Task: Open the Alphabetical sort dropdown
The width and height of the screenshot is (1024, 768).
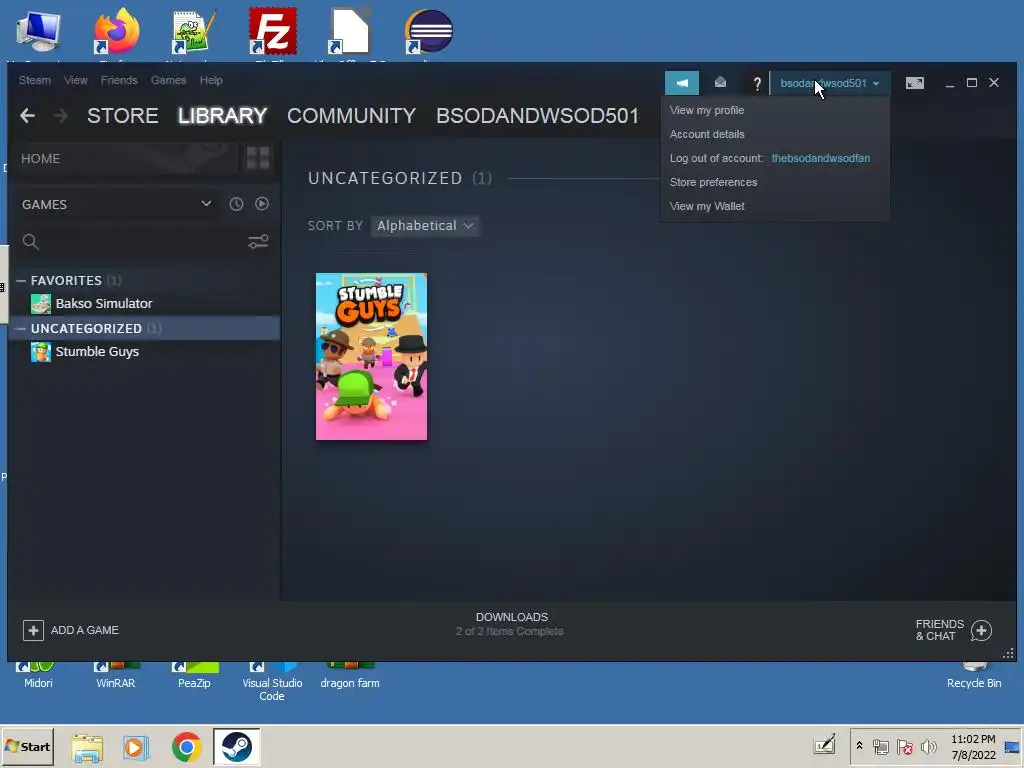Action: coord(425,226)
